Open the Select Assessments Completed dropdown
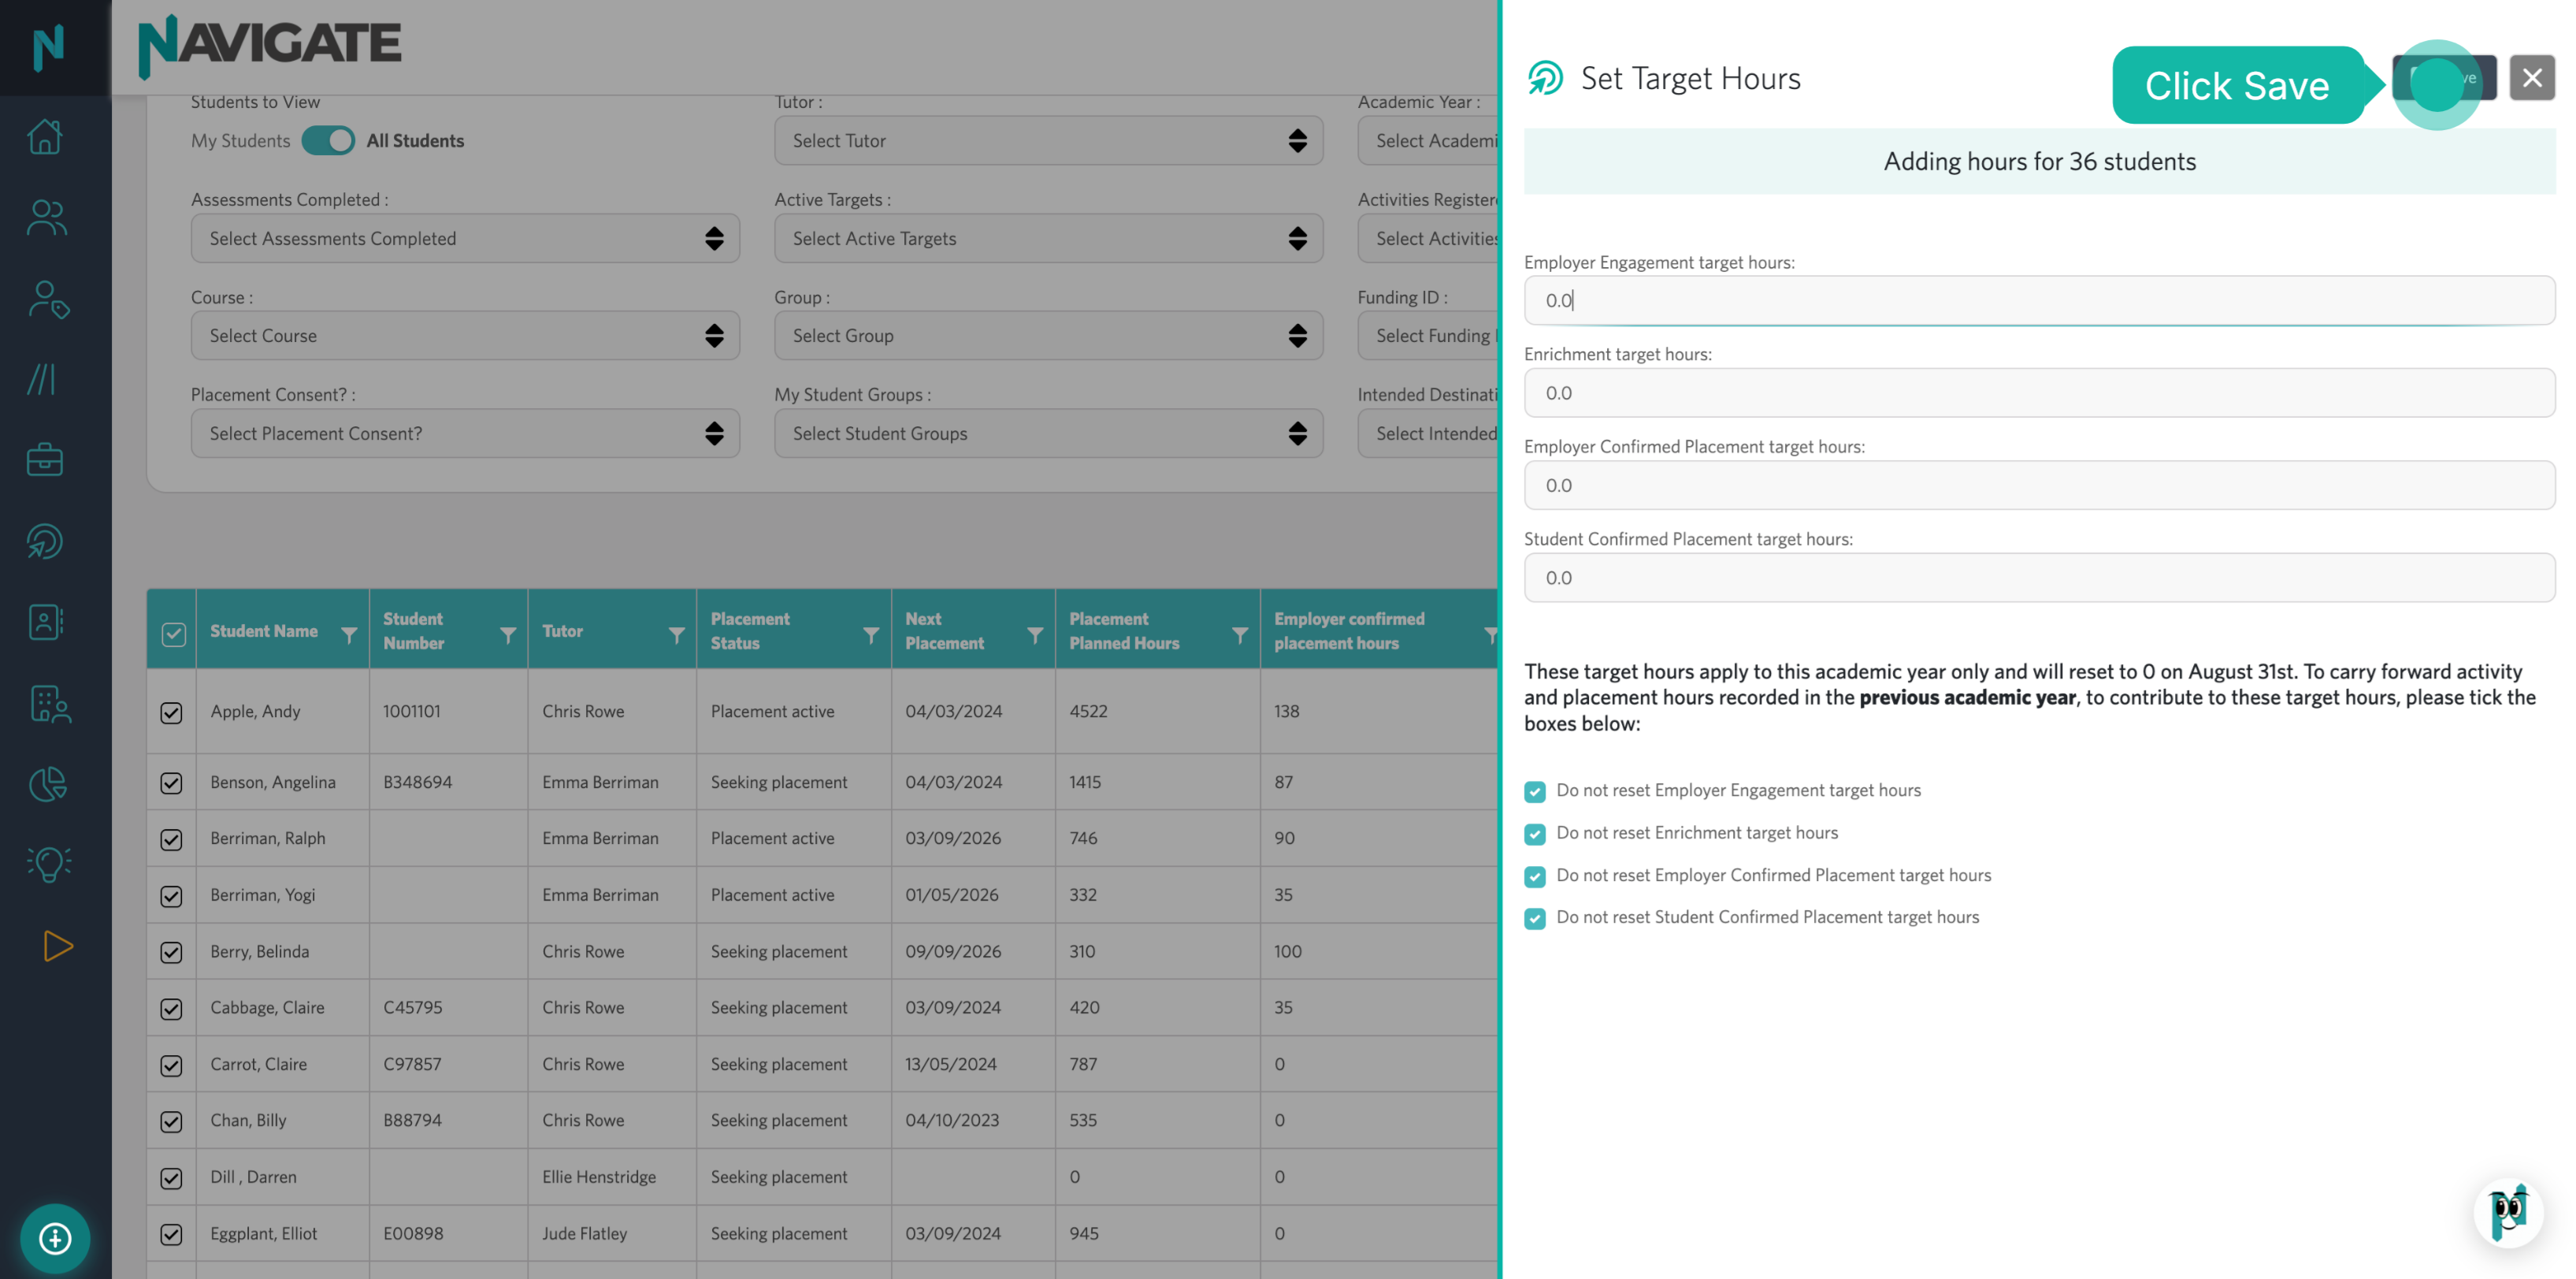 click(x=465, y=238)
